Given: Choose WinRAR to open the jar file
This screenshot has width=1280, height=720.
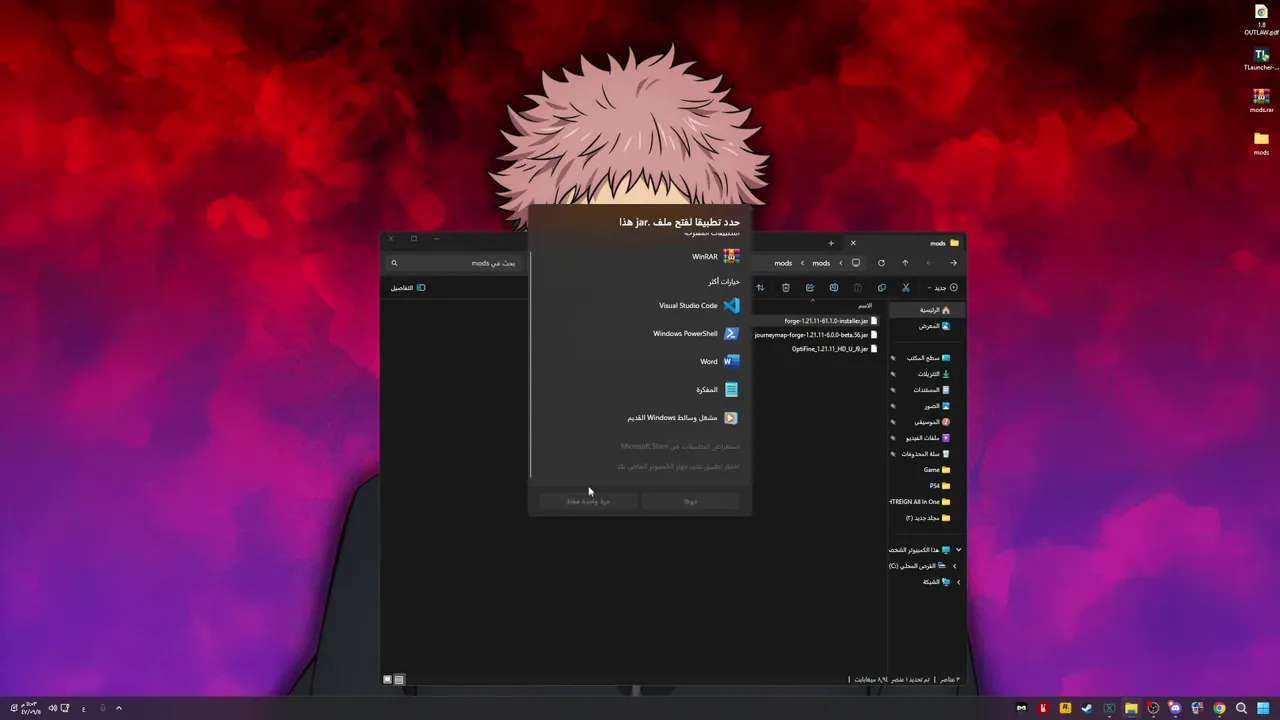Looking at the screenshot, I should (x=640, y=257).
